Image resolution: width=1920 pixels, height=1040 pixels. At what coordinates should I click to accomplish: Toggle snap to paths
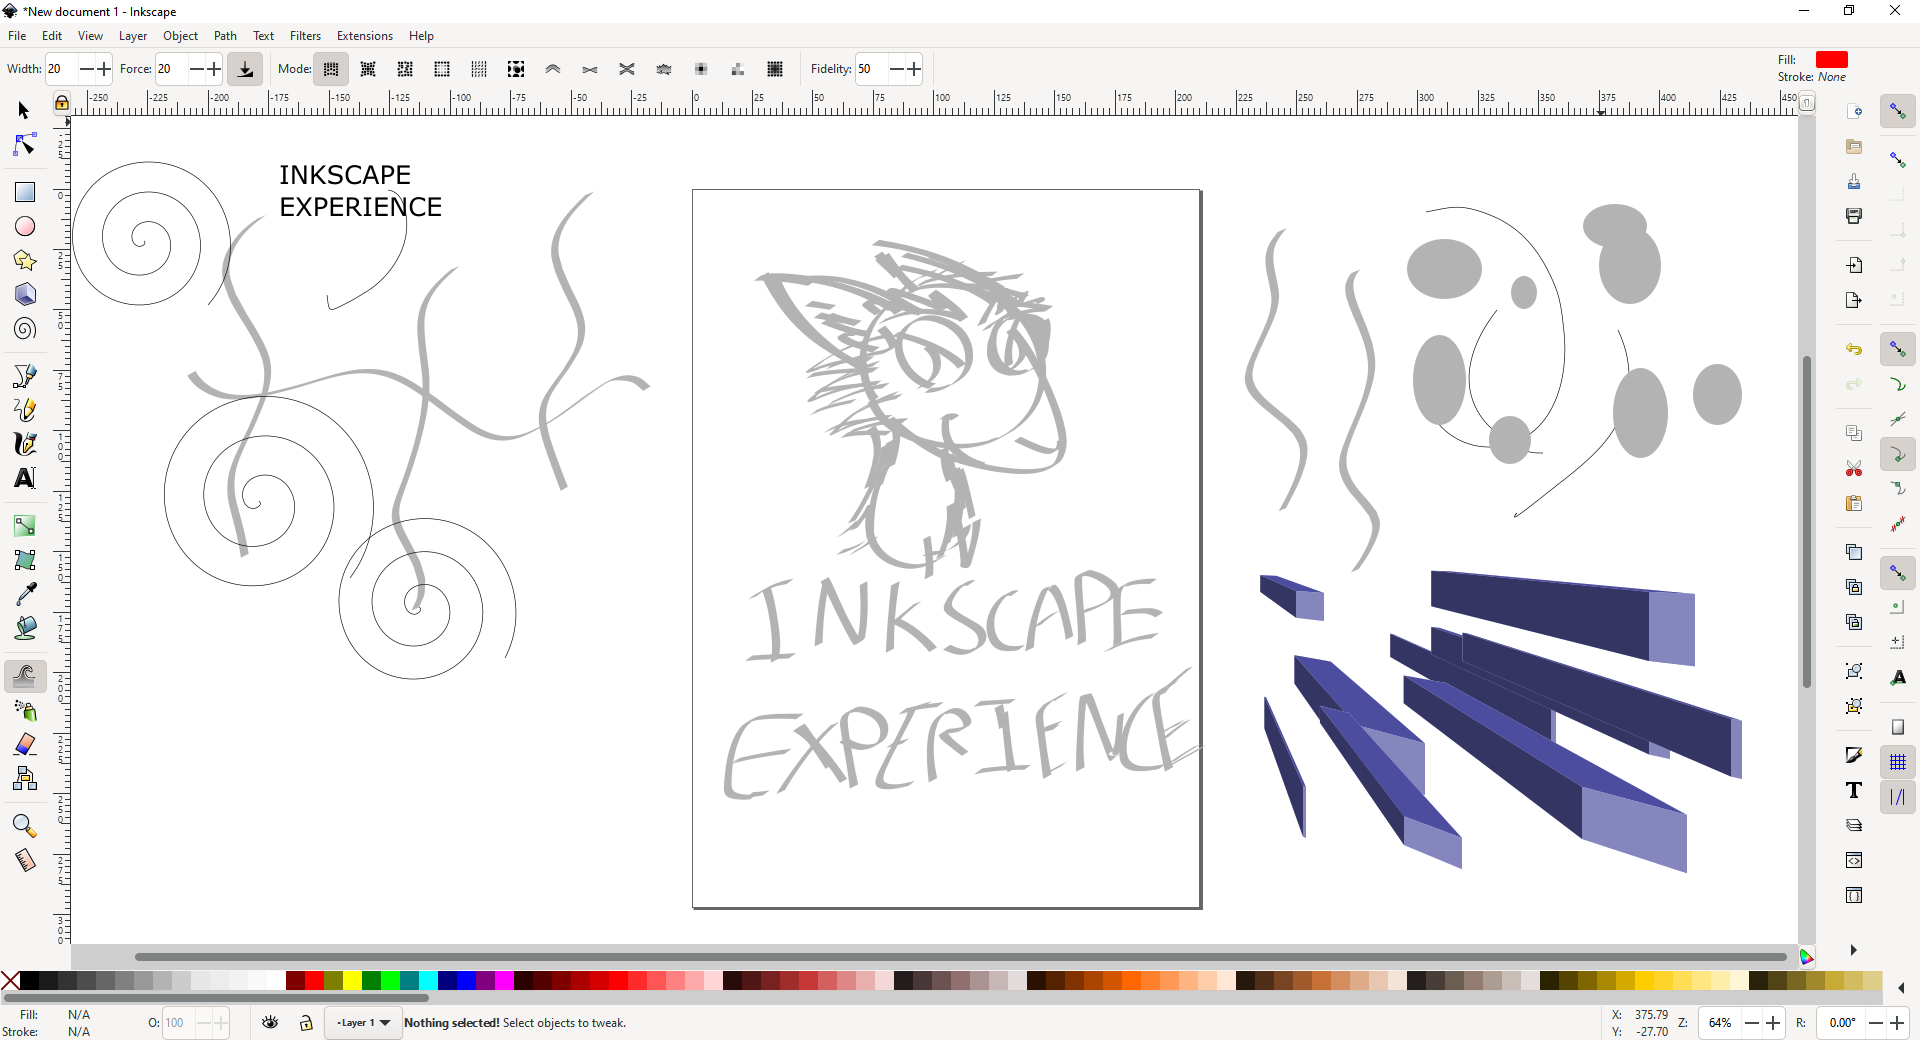[1897, 385]
